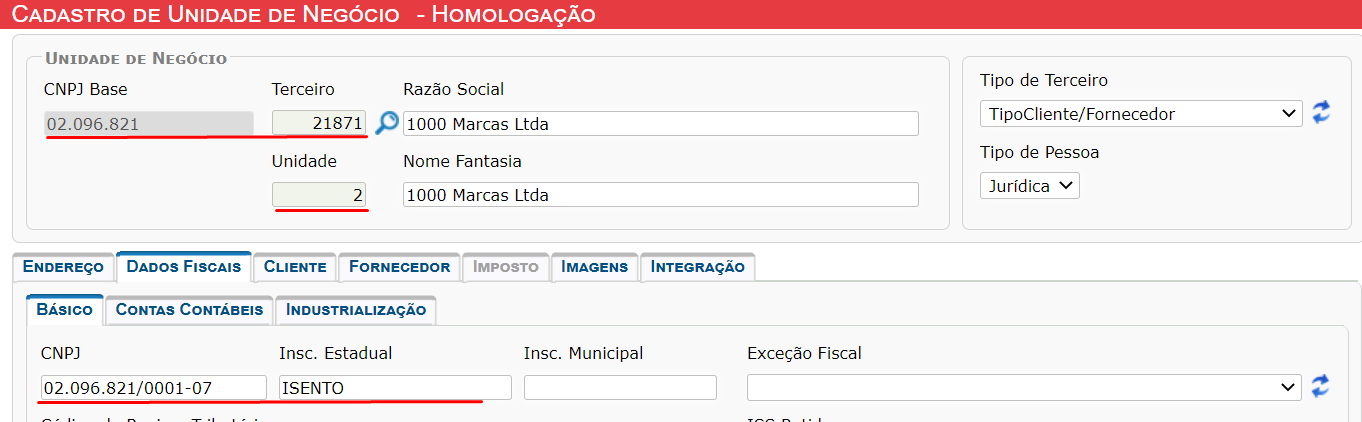Click the Insc. Estadual field showing ISENTO
This screenshot has width=1362, height=422.
[x=395, y=388]
